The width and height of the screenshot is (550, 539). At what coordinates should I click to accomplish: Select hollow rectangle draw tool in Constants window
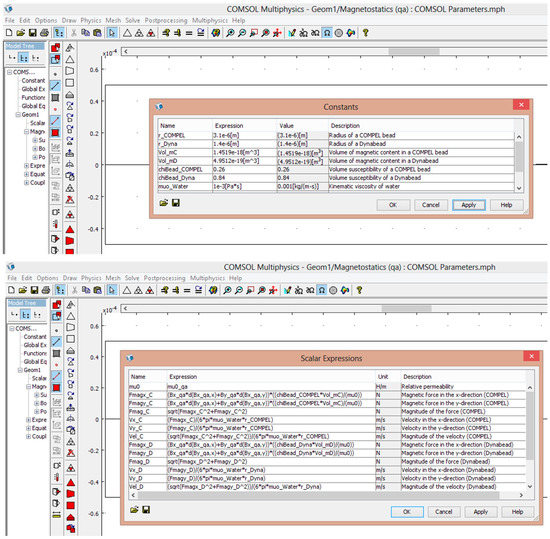(x=70, y=83)
